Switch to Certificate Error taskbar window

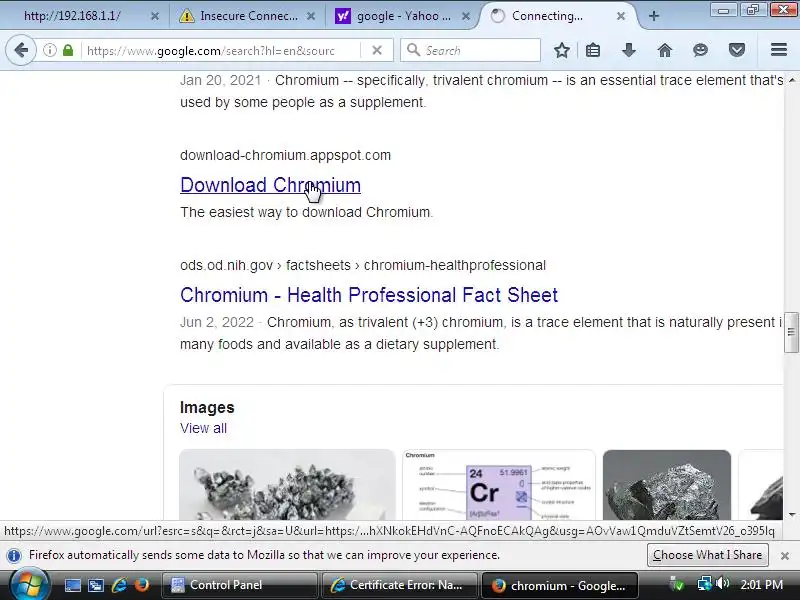pyautogui.click(x=398, y=585)
